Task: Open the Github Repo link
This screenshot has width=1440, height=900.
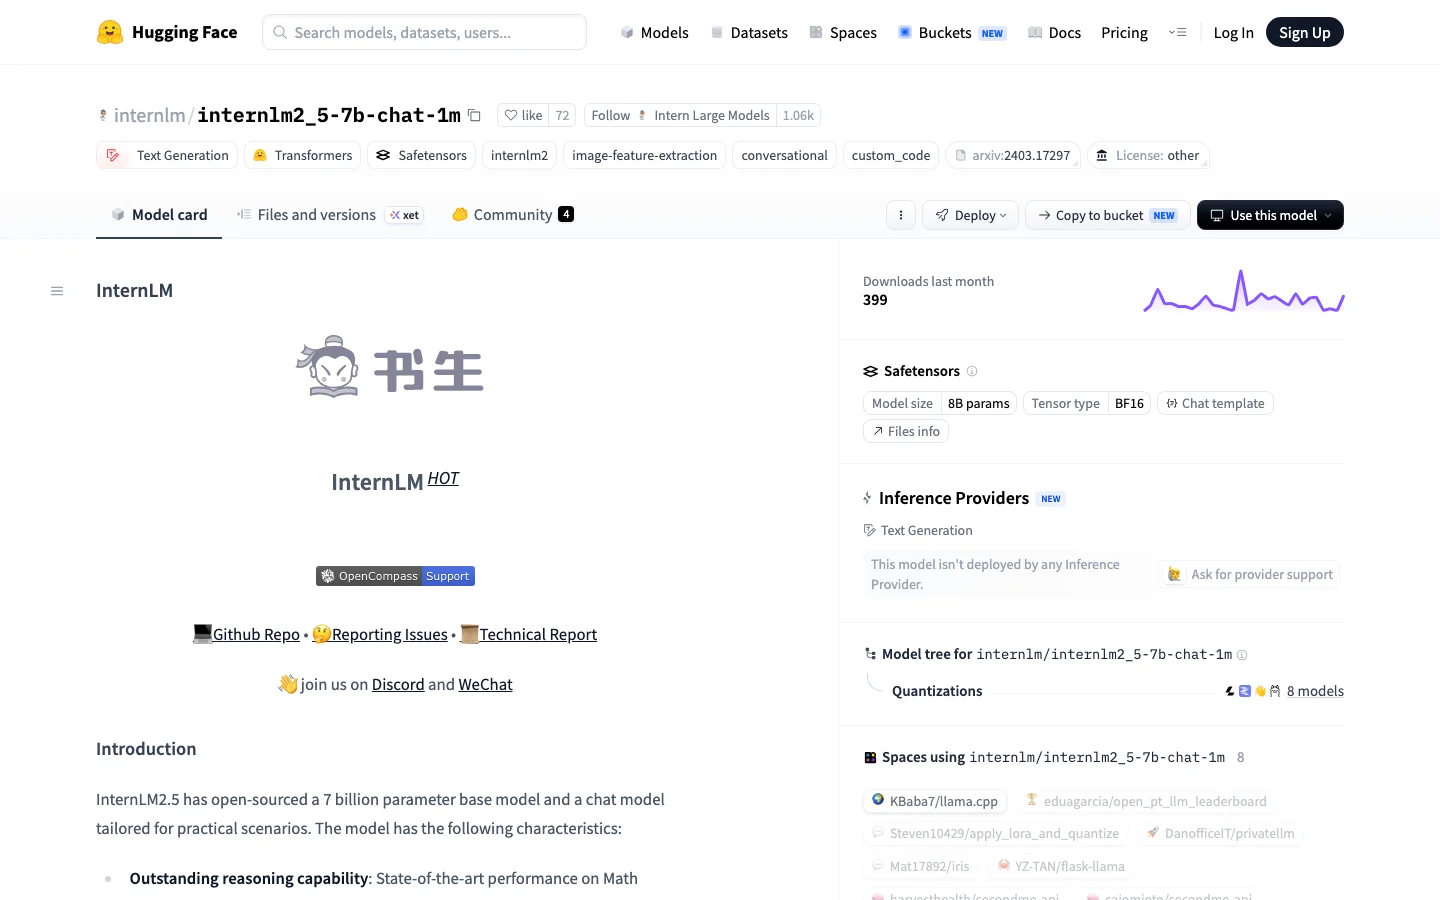Action: [246, 634]
